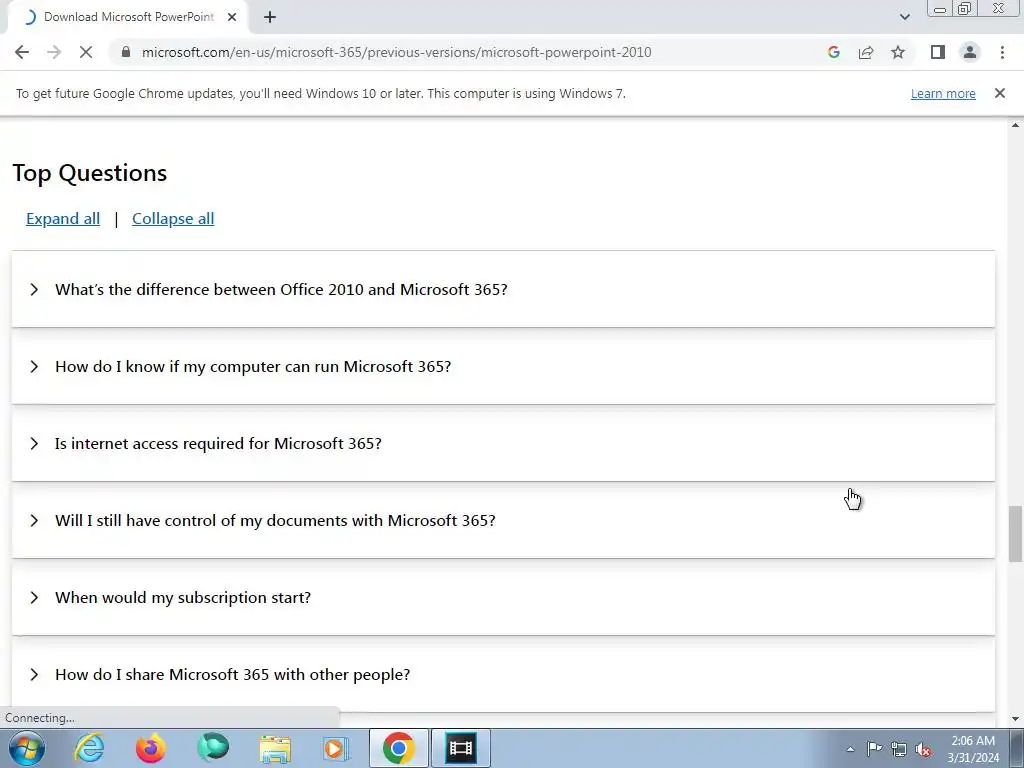Open the Action Center flag icon
This screenshot has height=768, width=1024.
874,748
